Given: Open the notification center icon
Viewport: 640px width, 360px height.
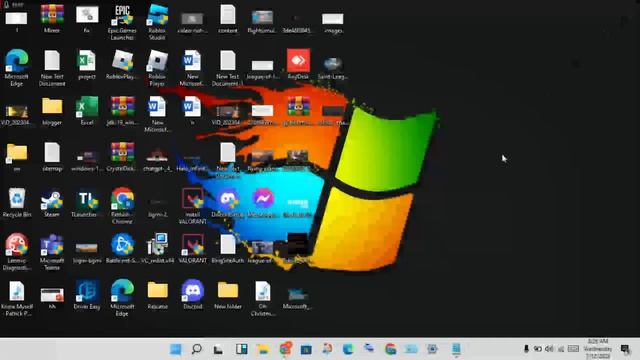Looking at the screenshot, I should click(625, 349).
